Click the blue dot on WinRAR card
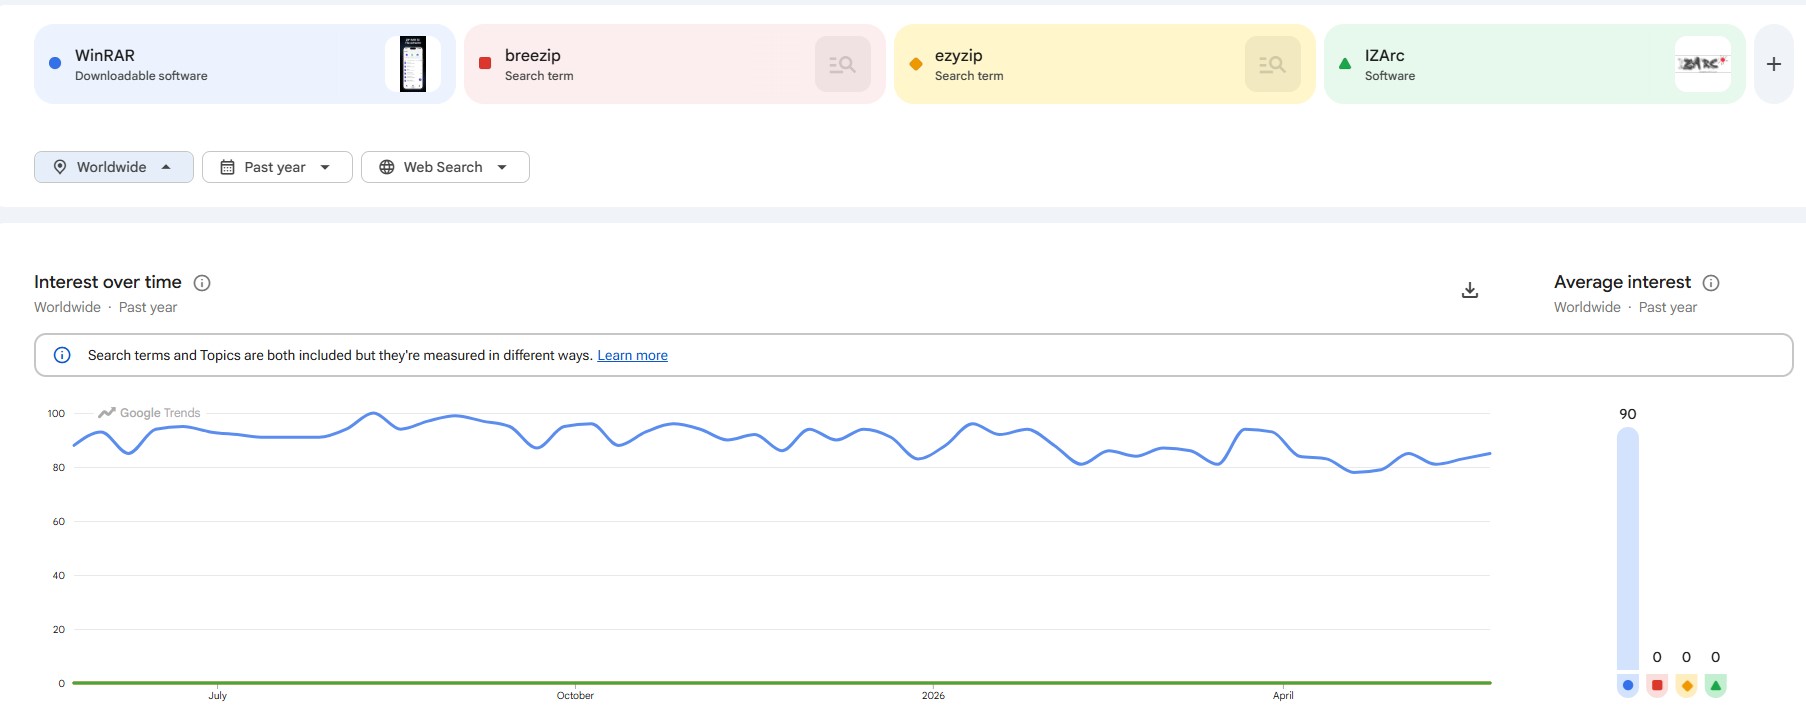Screen dimensions: 1806x725 click(x=55, y=63)
